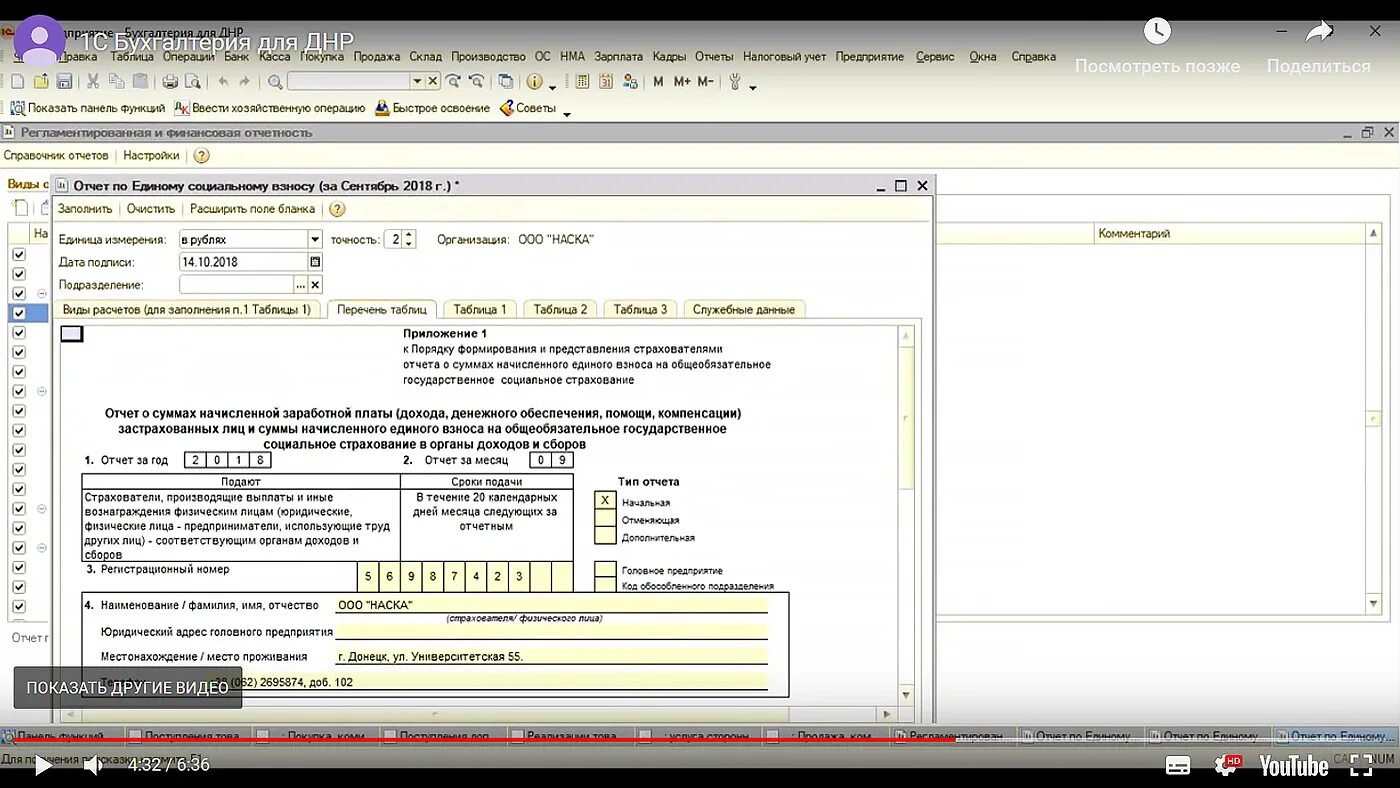
Task: Open the Сервис menu
Action: tap(935, 57)
